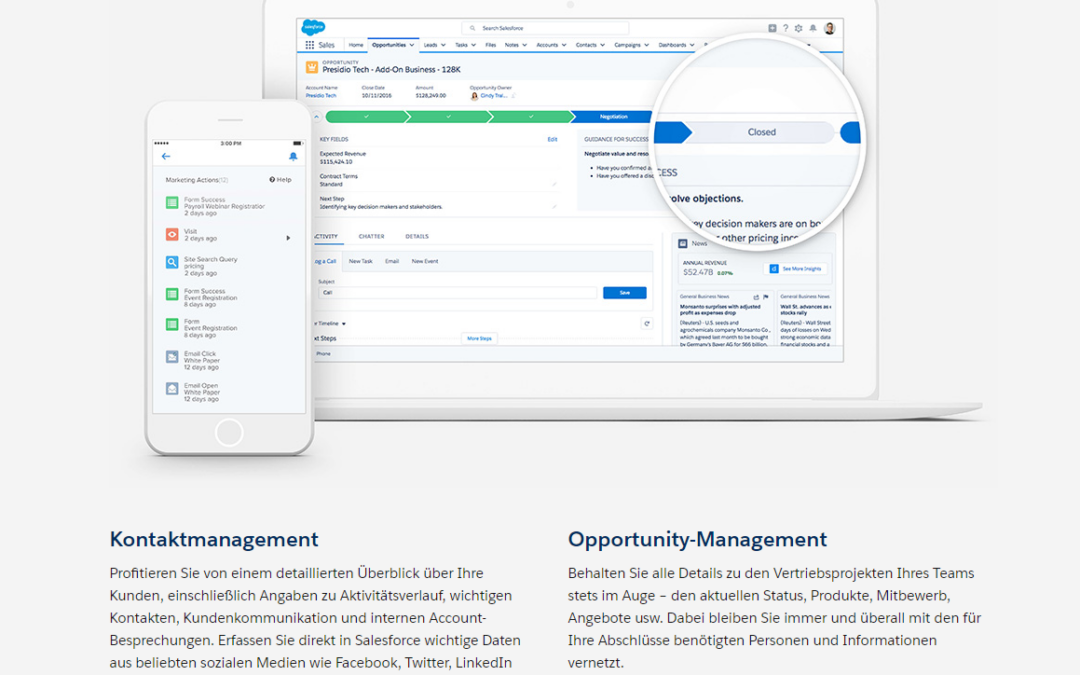The height and width of the screenshot is (675, 1080).
Task: Open the Contacts tab dropdown arrow
Action: 602,45
